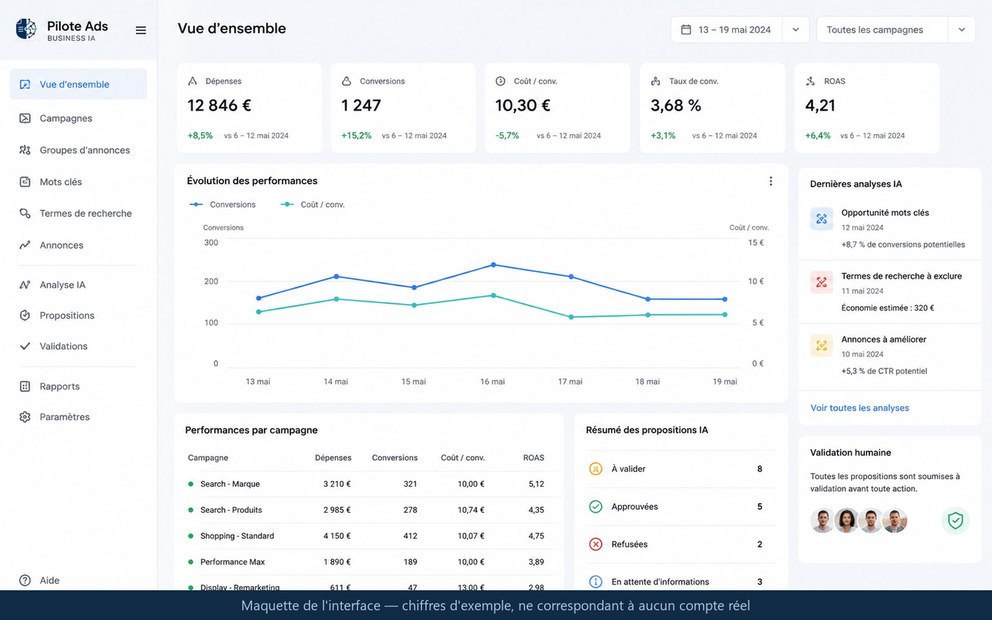Go to Propositions page

(x=78, y=315)
